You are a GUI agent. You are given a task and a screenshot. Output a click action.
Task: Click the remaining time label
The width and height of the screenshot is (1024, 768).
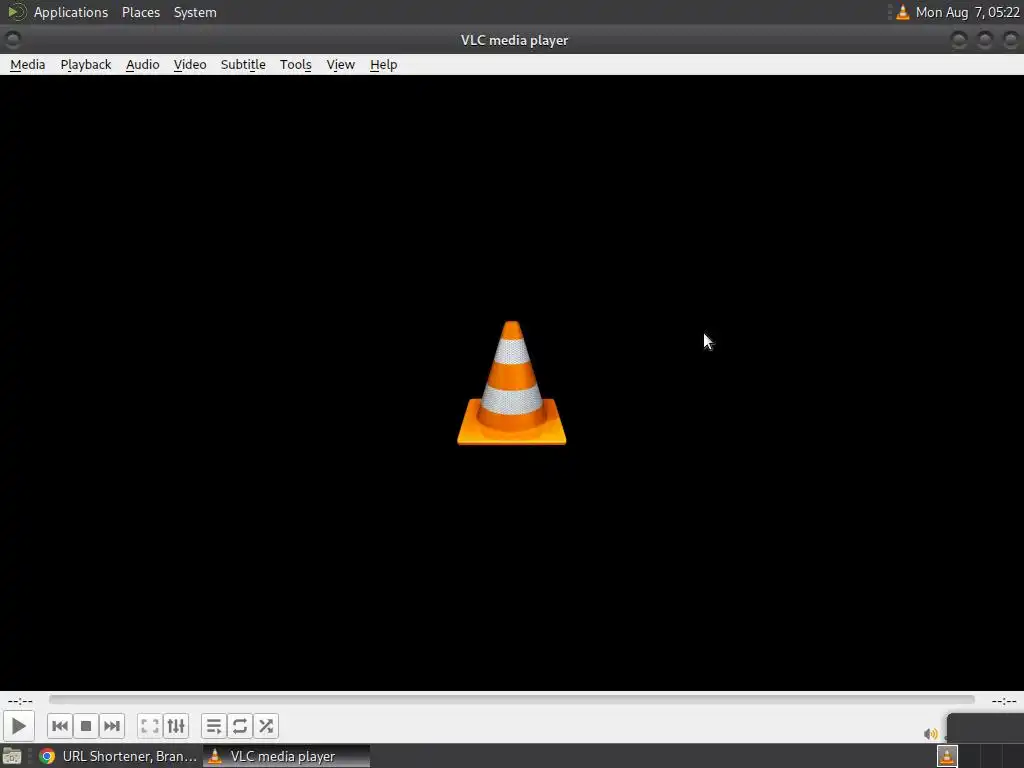(x=1004, y=701)
